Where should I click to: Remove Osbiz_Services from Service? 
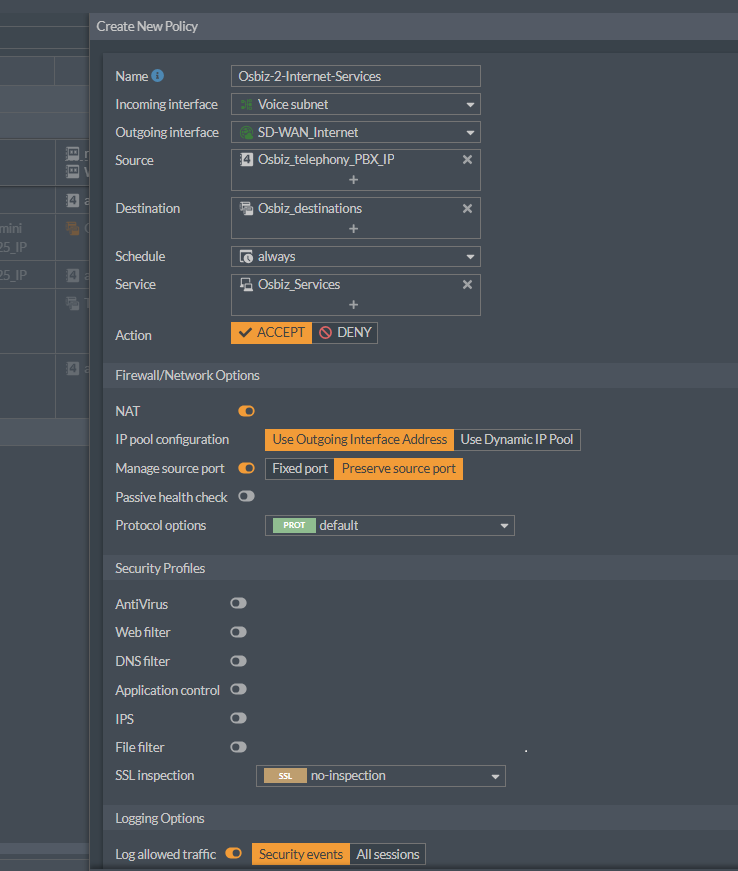click(x=468, y=284)
